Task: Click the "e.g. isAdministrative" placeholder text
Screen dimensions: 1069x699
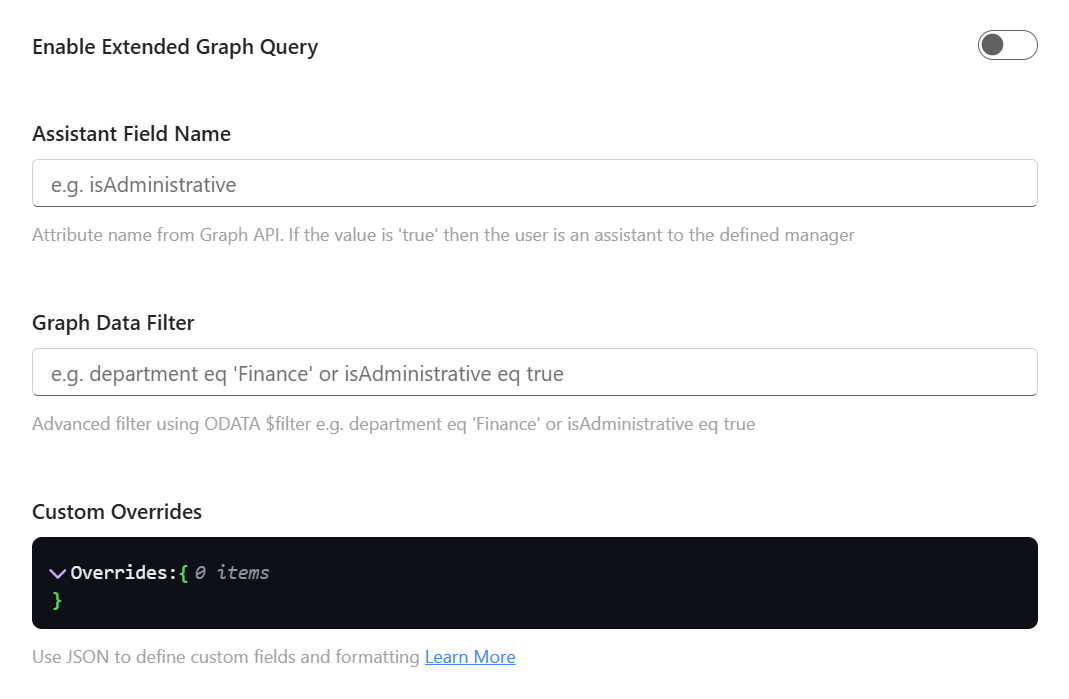Action: click(143, 185)
